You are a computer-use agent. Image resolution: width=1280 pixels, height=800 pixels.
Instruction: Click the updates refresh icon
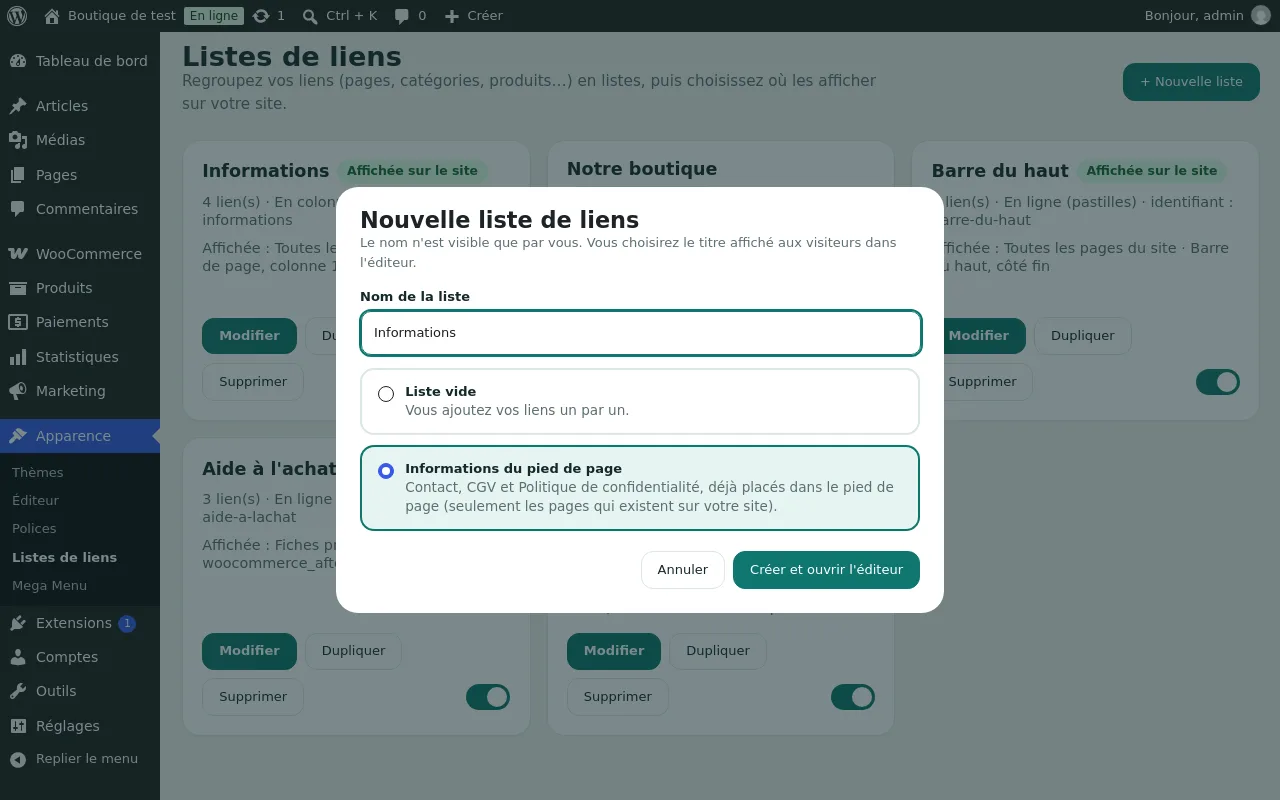(261, 16)
